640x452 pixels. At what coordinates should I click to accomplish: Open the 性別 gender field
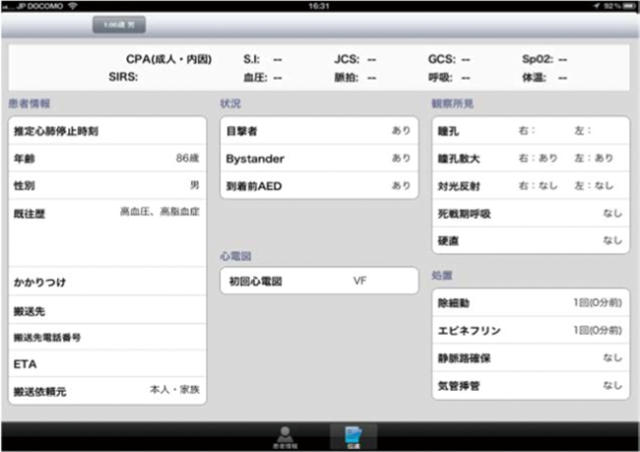point(107,185)
